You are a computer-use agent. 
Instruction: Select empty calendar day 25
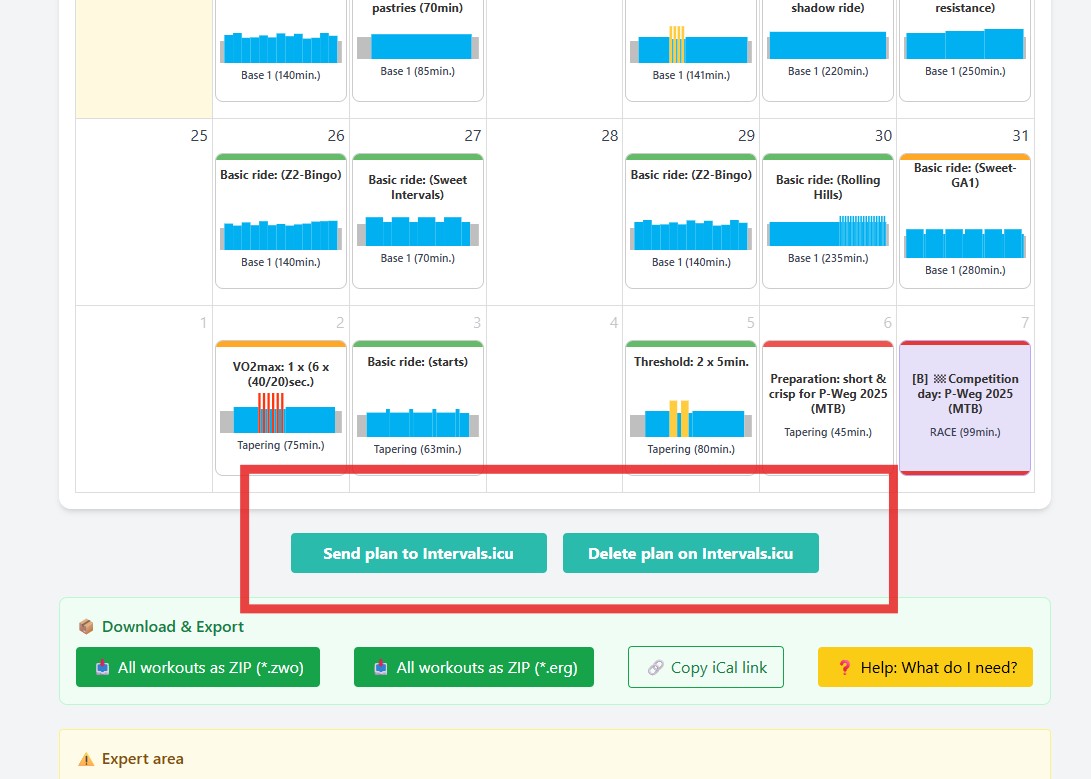click(x=144, y=220)
